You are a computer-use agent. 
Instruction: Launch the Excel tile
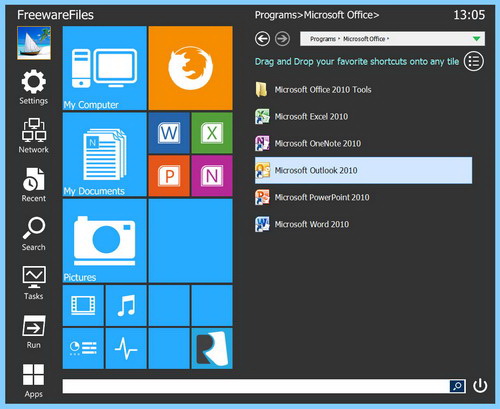coord(212,133)
